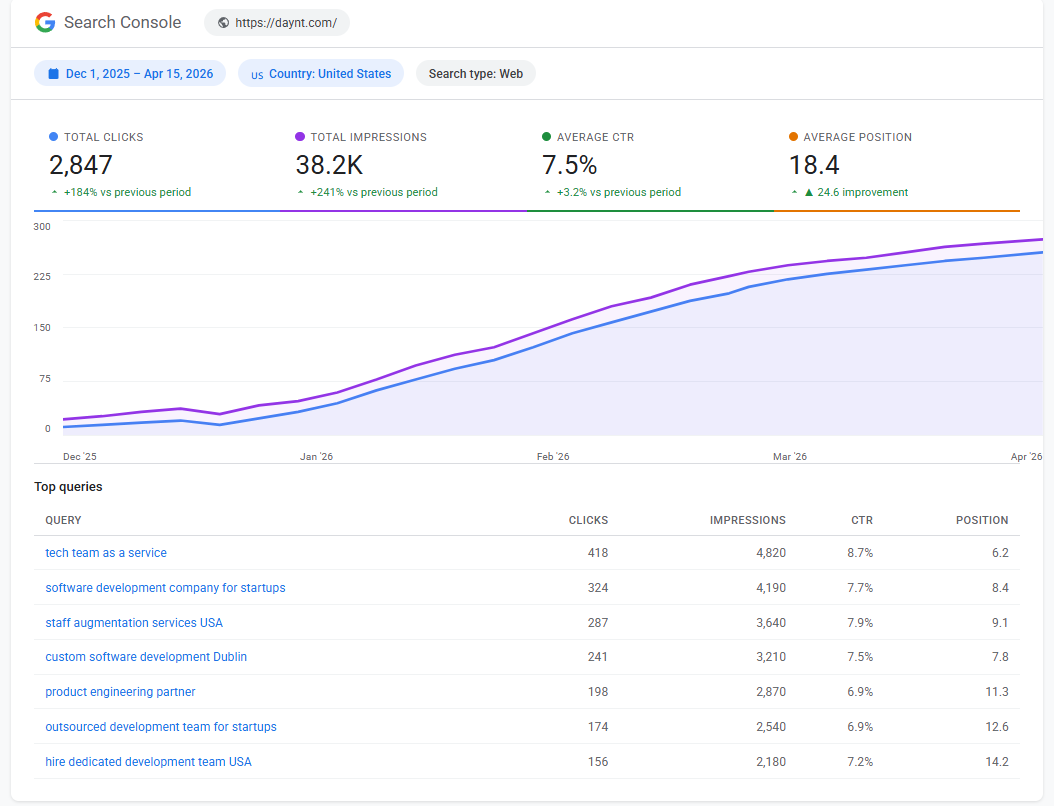The width and height of the screenshot is (1054, 806).
Task: Sort table by the Clicks column header
Action: pyautogui.click(x=588, y=520)
